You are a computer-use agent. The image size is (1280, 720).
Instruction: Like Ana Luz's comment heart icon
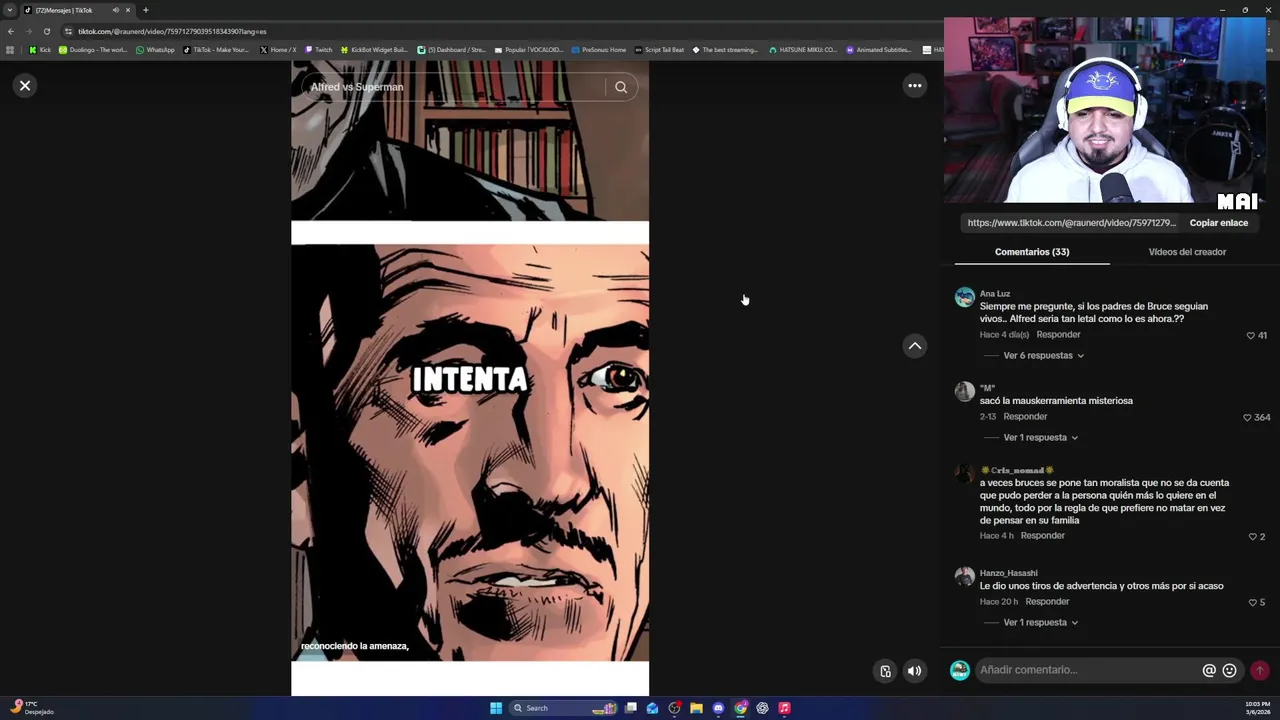point(1250,336)
